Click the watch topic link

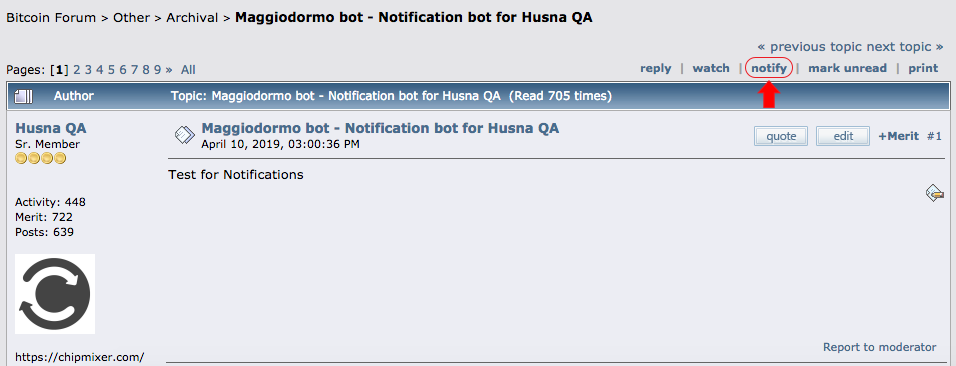[711, 68]
